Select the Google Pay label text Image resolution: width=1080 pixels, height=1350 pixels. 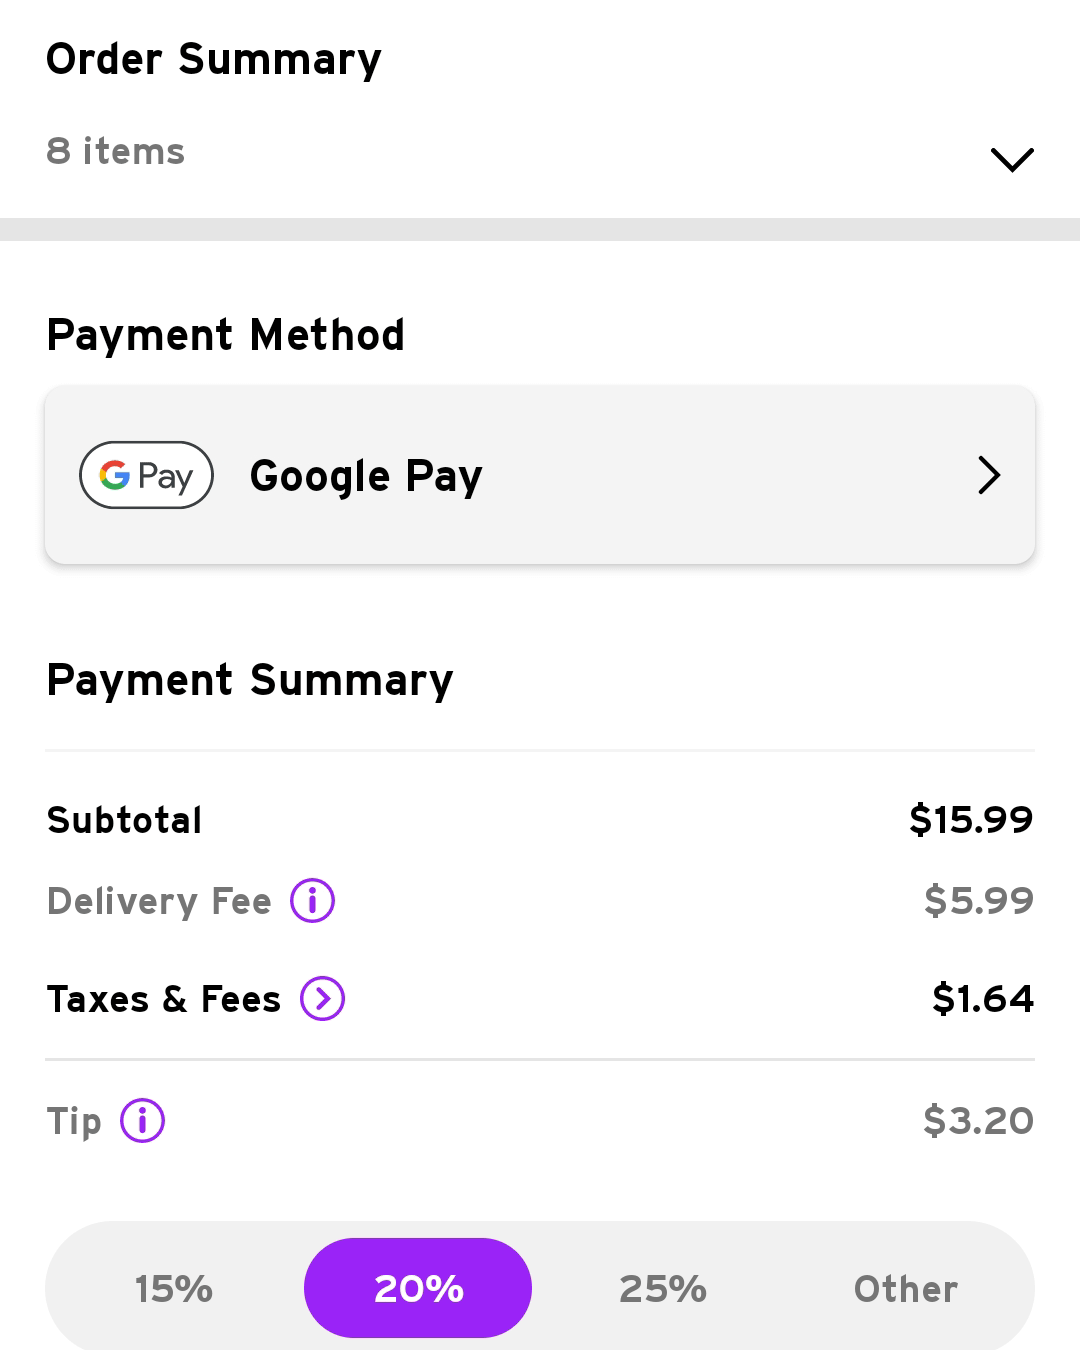click(x=366, y=476)
